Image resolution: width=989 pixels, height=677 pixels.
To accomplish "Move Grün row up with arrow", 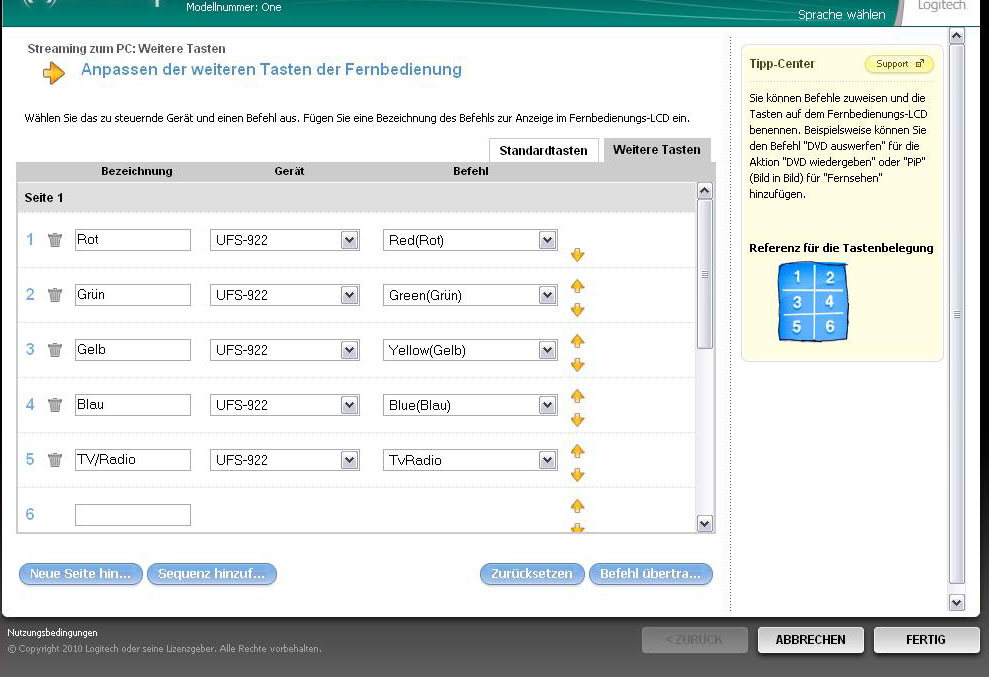I will (x=577, y=286).
